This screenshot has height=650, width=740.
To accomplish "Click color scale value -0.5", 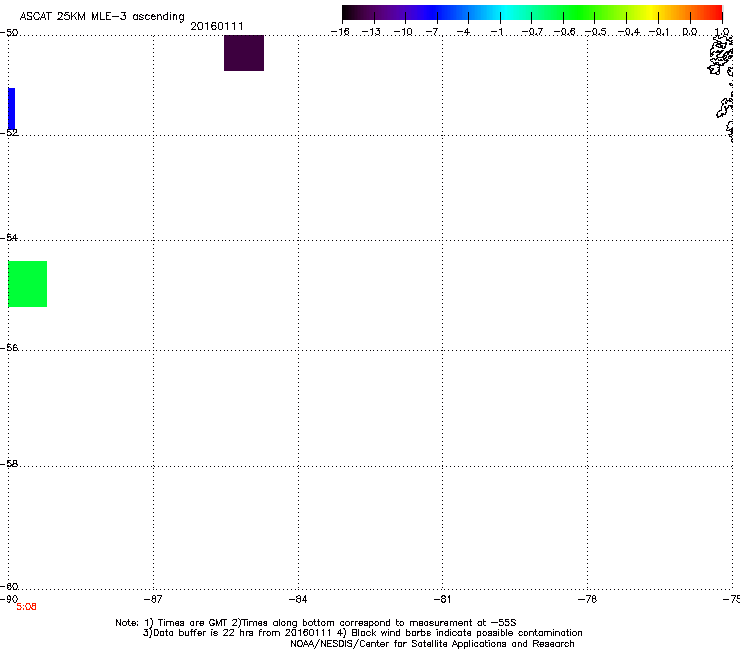I will tap(596, 32).
